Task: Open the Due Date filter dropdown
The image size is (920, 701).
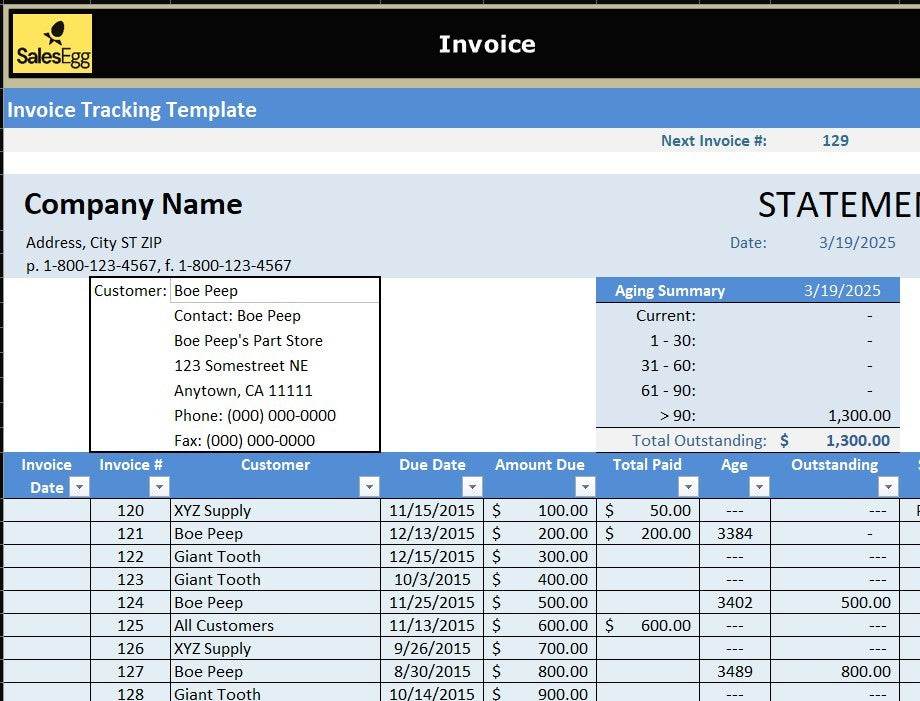Action: pos(472,487)
